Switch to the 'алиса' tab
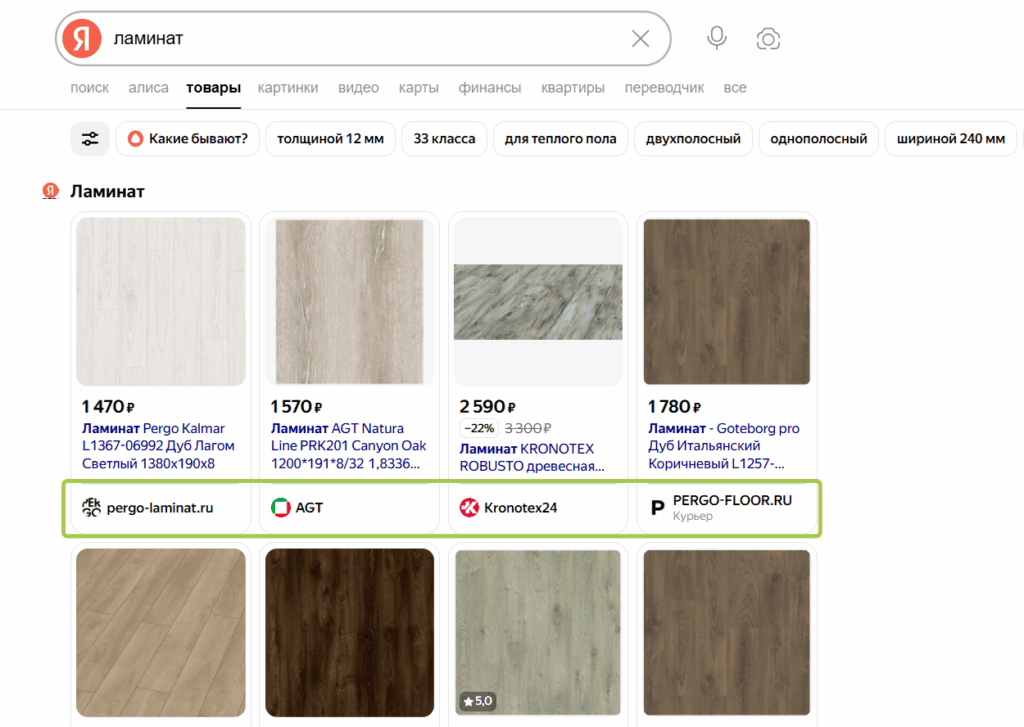Screen dimensions: 1024x727 coord(148,88)
